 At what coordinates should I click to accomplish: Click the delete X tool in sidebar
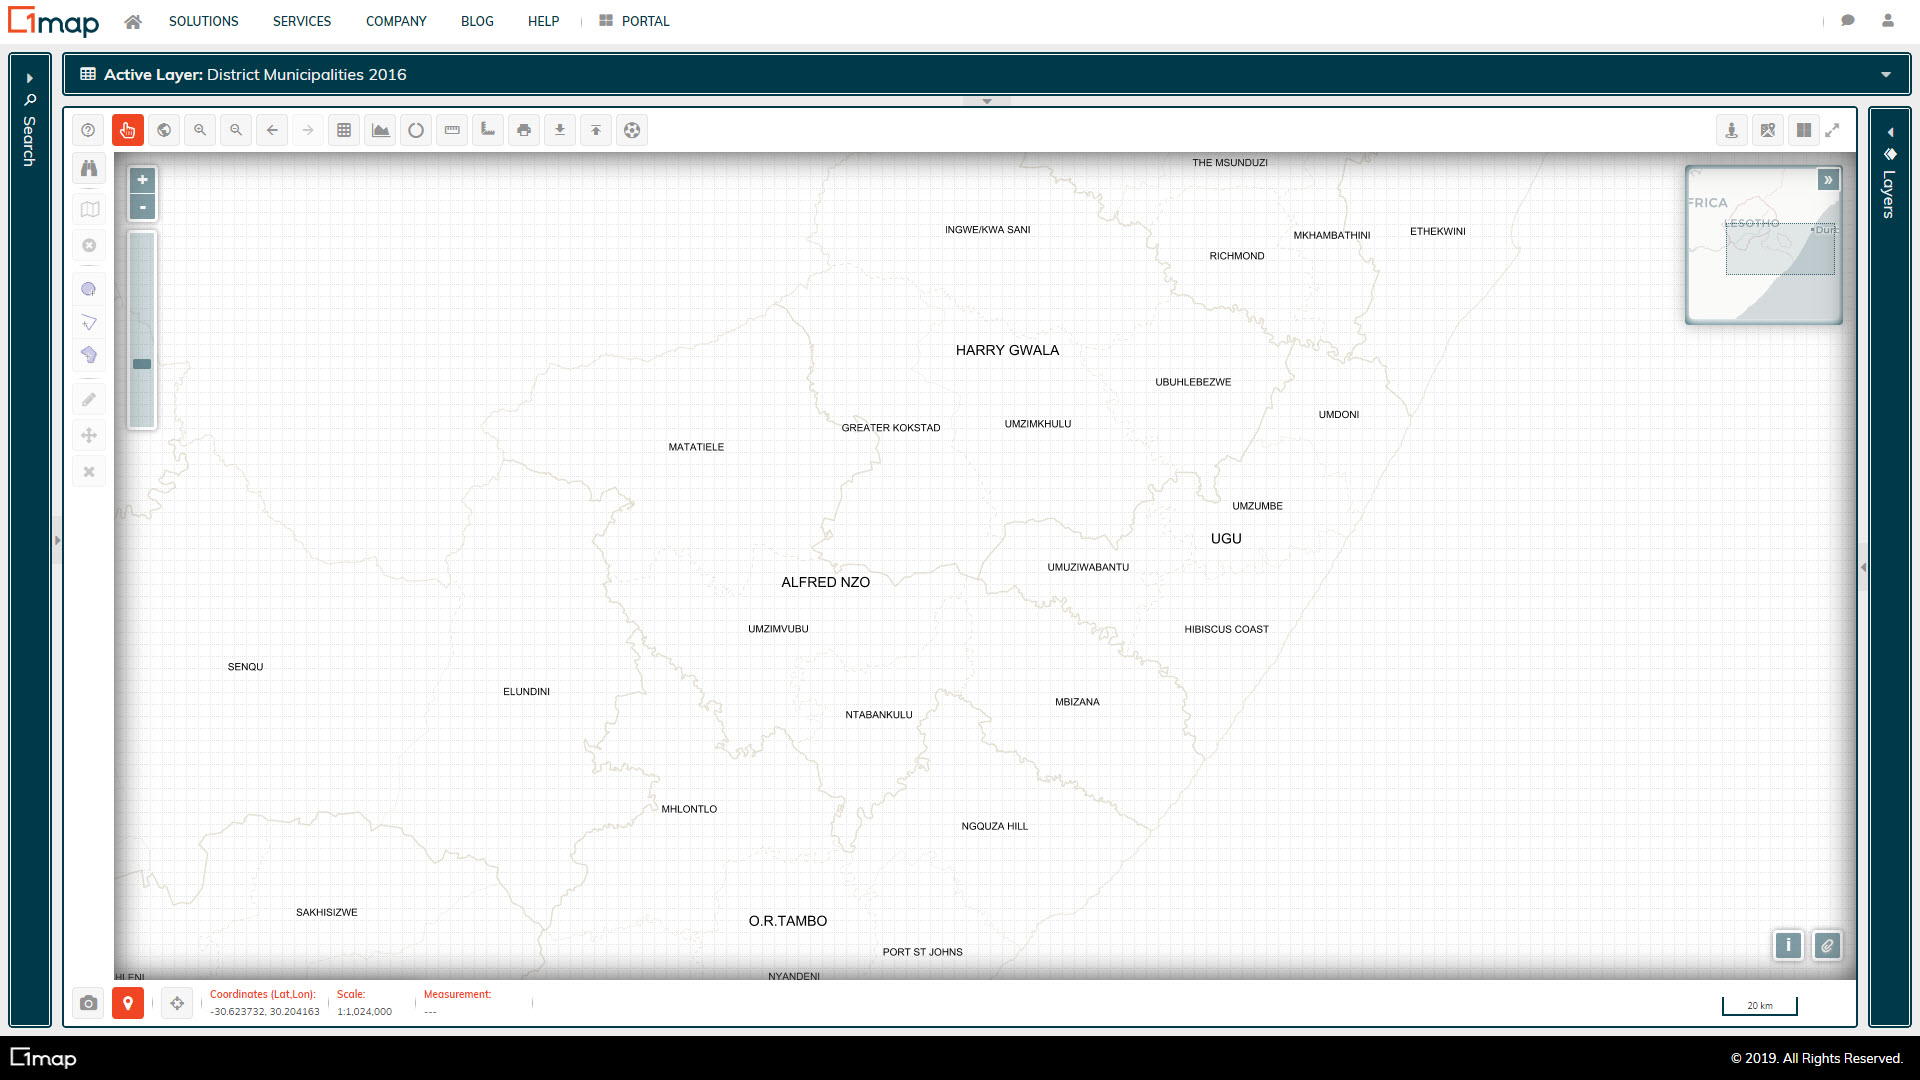pos(89,471)
